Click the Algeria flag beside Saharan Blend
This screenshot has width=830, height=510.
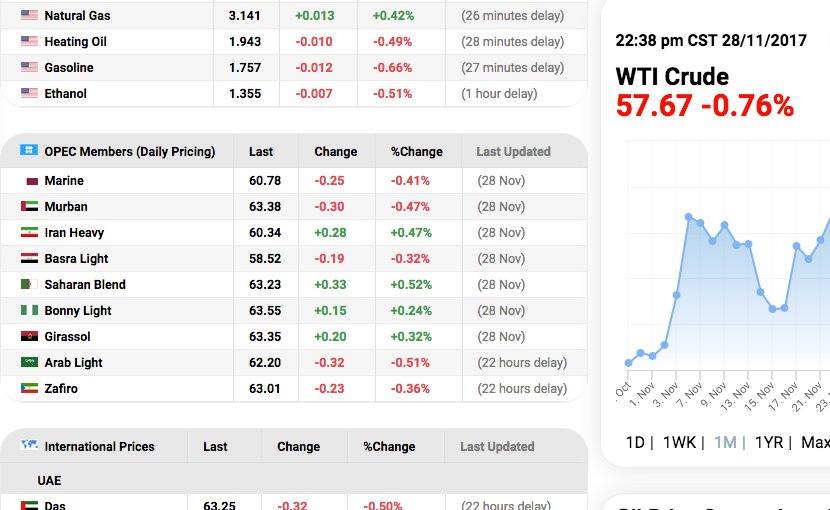(x=29, y=284)
